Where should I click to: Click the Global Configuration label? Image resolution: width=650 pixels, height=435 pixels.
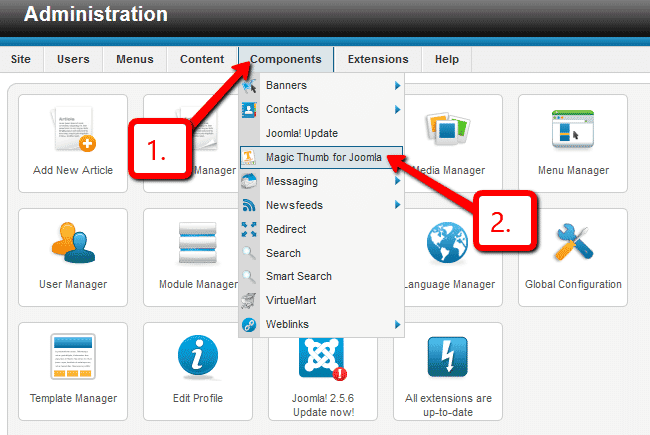573,284
